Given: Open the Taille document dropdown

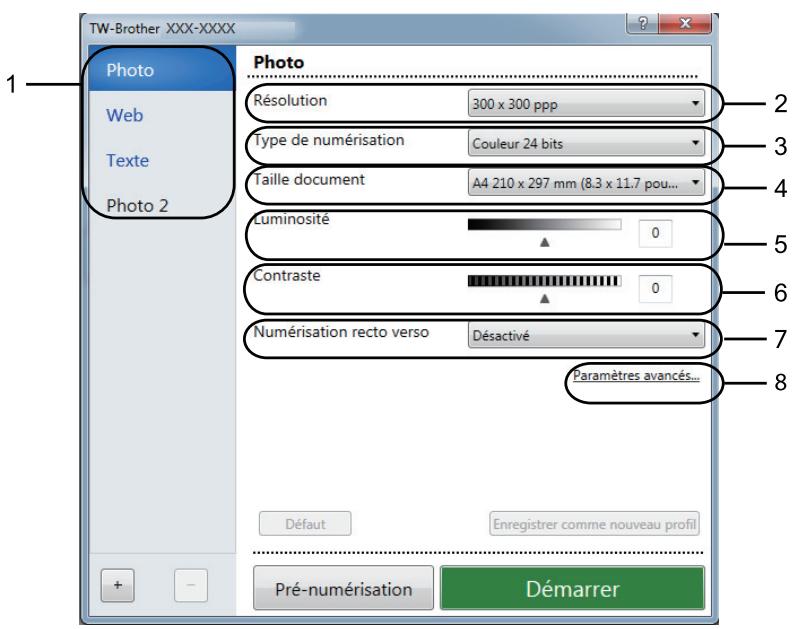Looking at the screenshot, I should (x=586, y=183).
